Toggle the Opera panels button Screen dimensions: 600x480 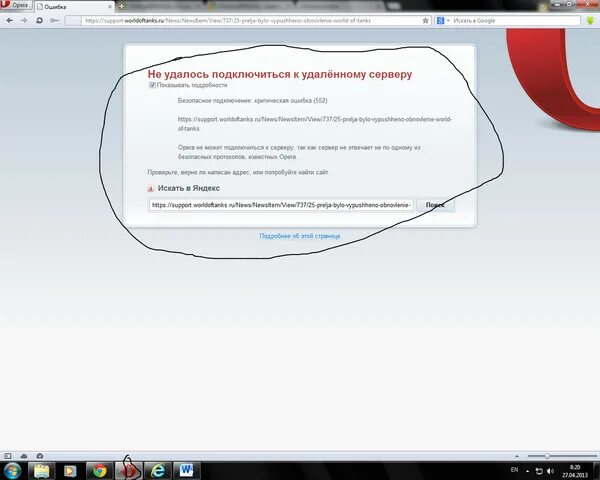click(8, 456)
